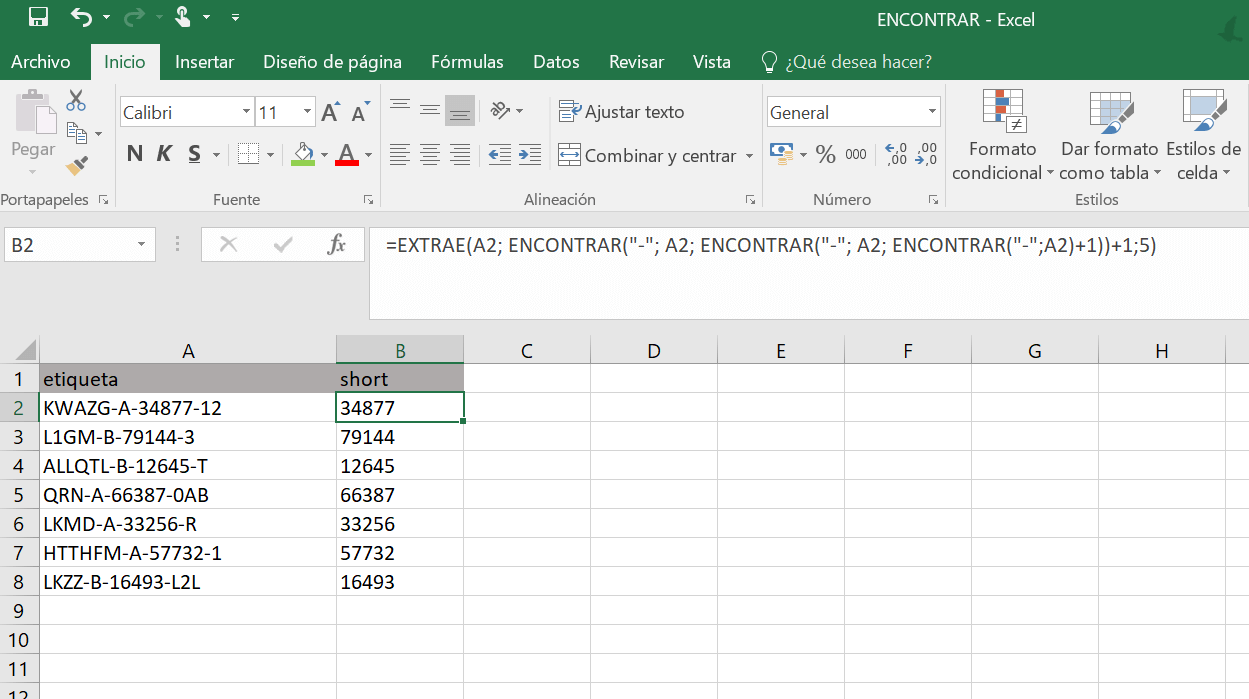Cut selection with the scissors icon
Screen dimensions: 1249x699
(76, 100)
